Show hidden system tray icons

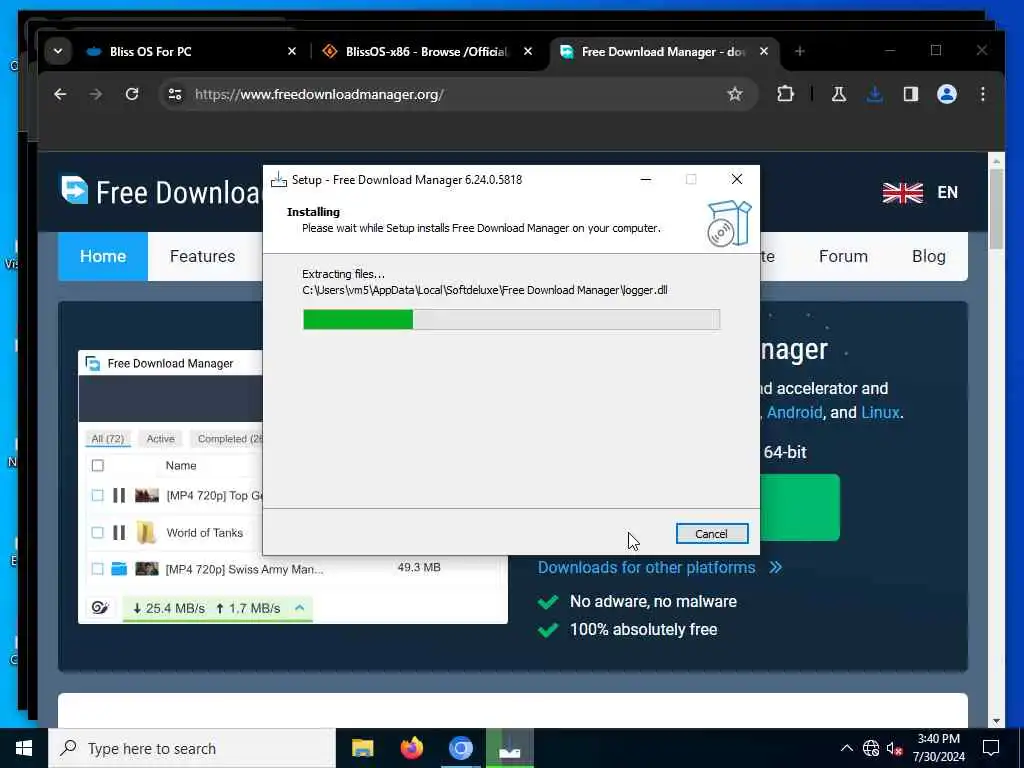846,748
